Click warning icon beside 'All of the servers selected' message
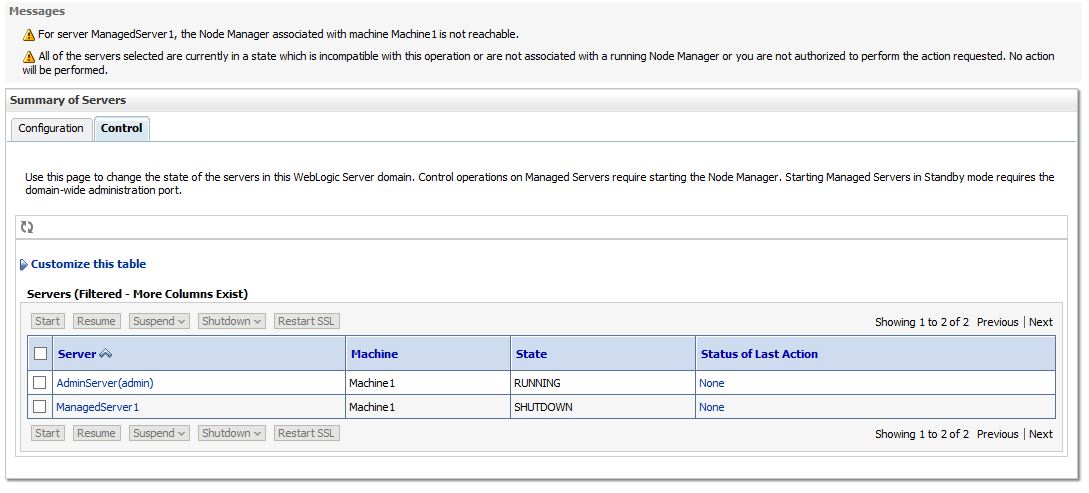This screenshot has width=1089, height=493. coord(28,57)
